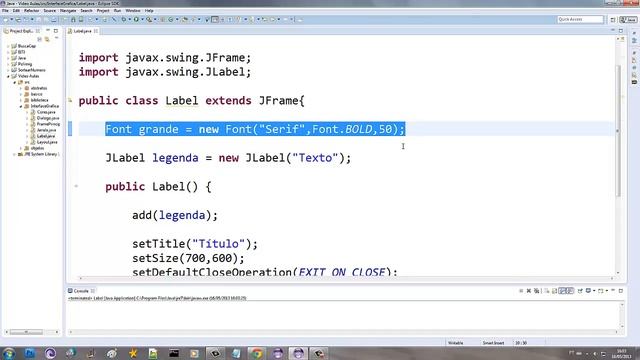Click the green Run toolbar button
Image resolution: width=640 pixels, height=360 pixels.
point(136,19)
